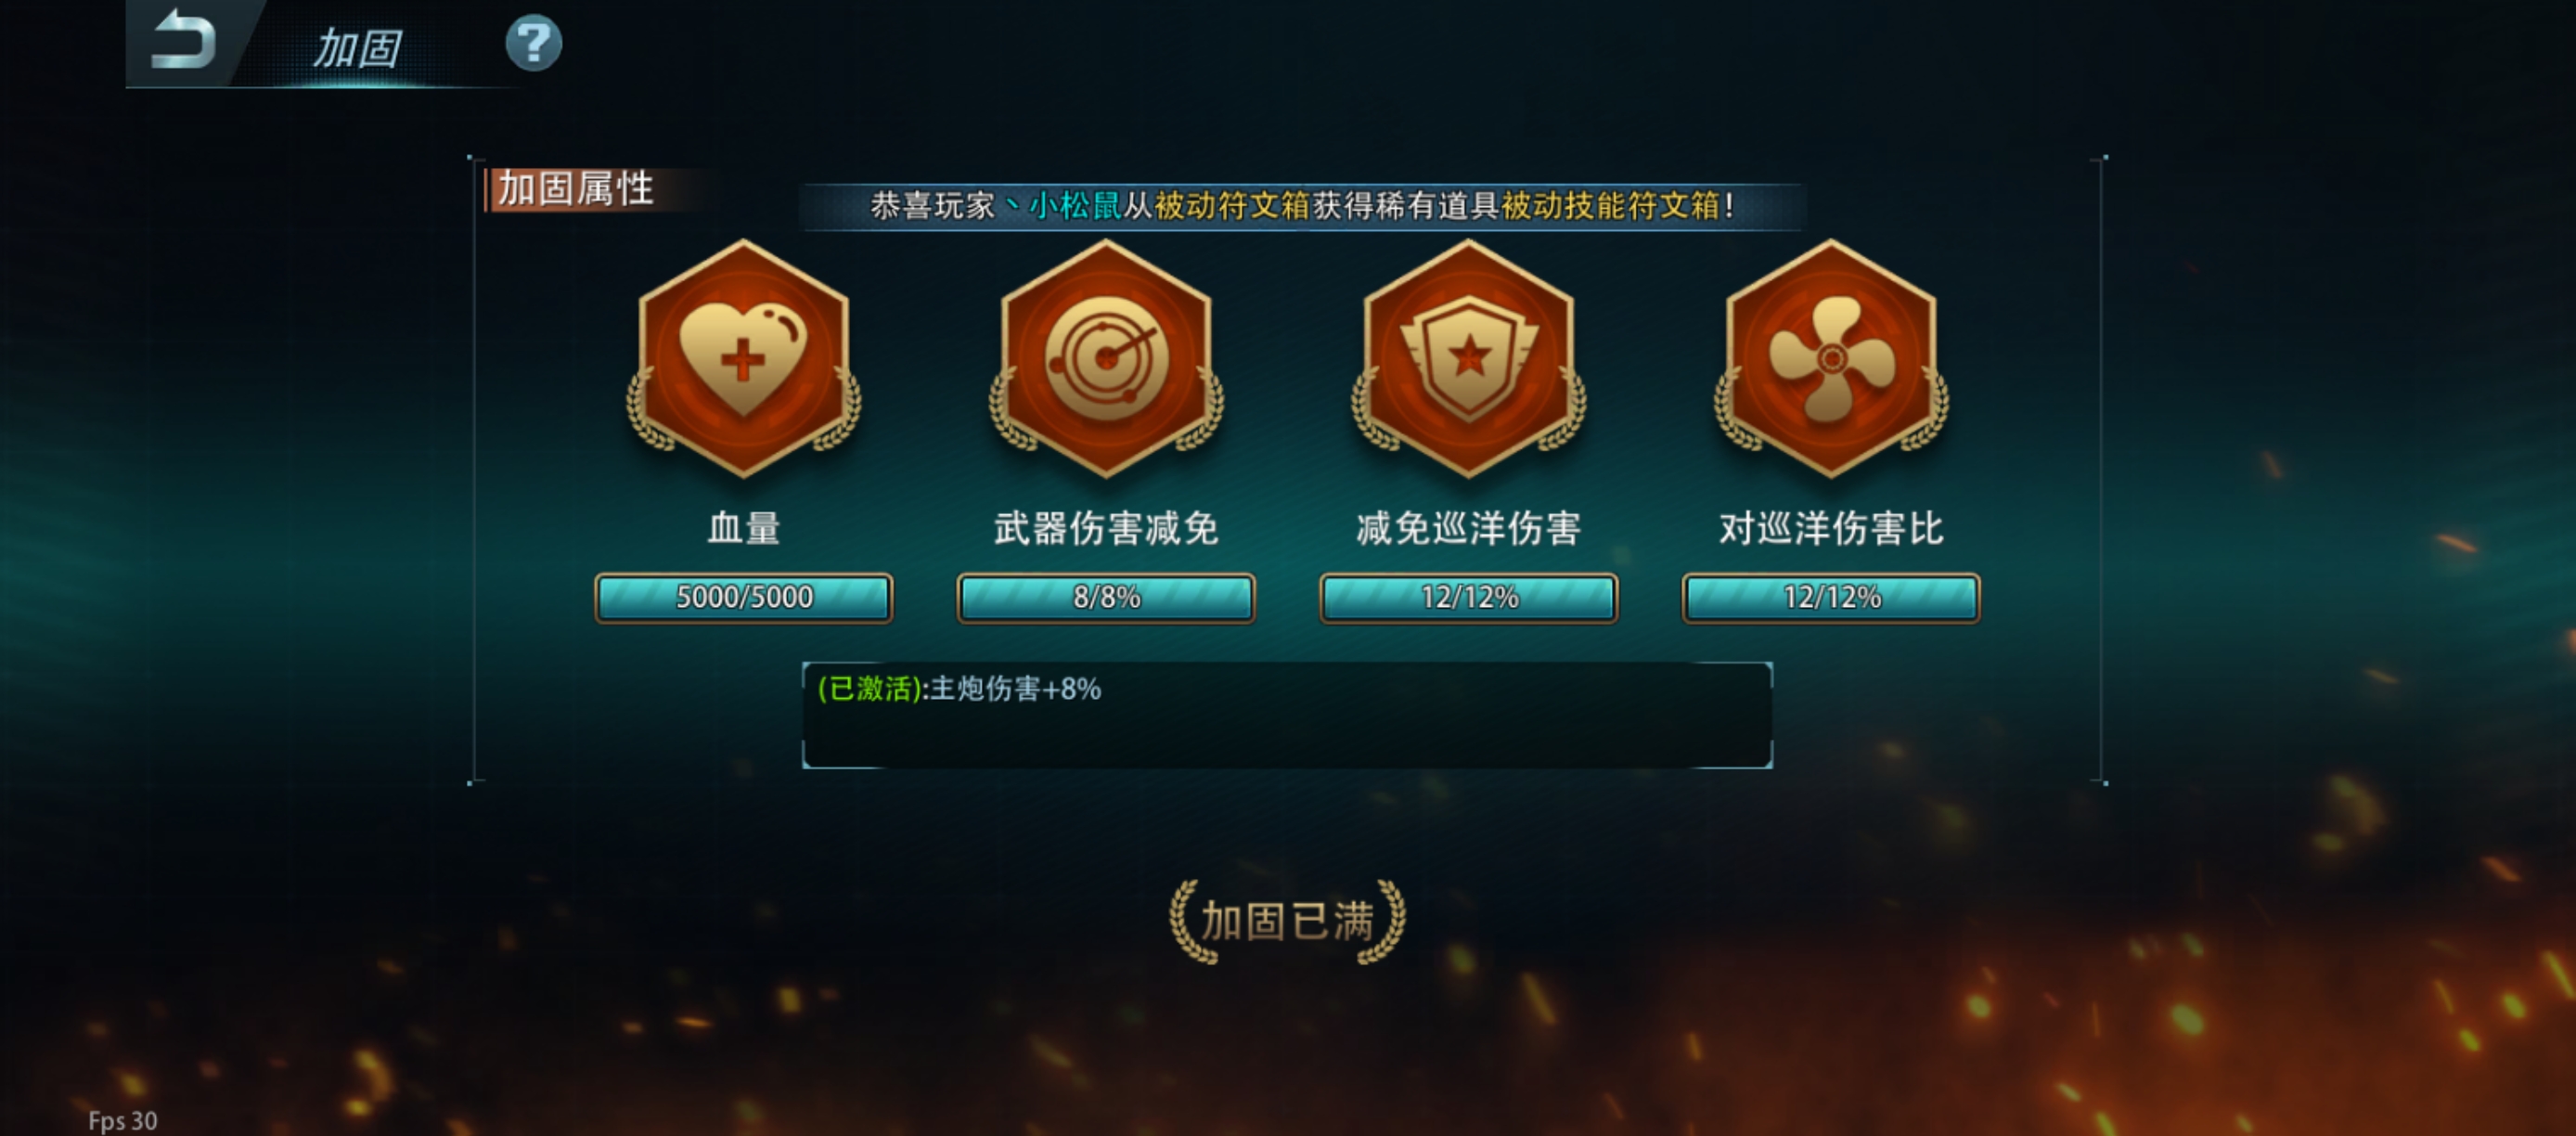Click the 被动技能符文箱 item link
The width and height of the screenshot is (2576, 1136).
(1610, 206)
